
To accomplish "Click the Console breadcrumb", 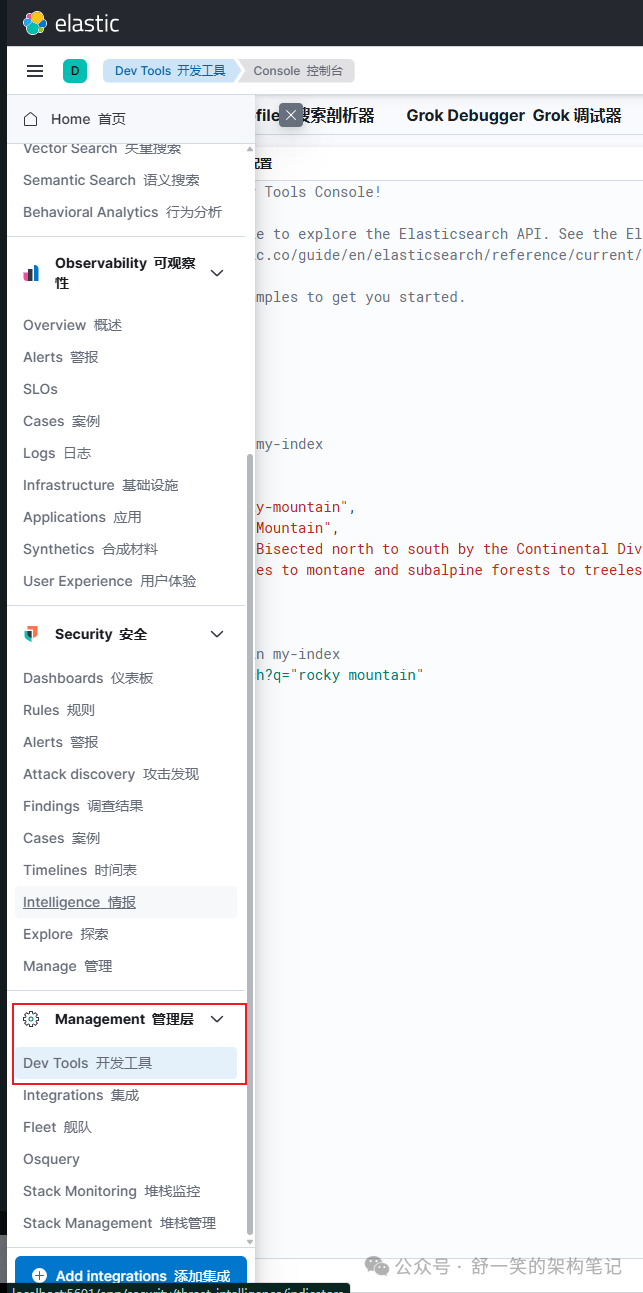I will [x=299, y=71].
